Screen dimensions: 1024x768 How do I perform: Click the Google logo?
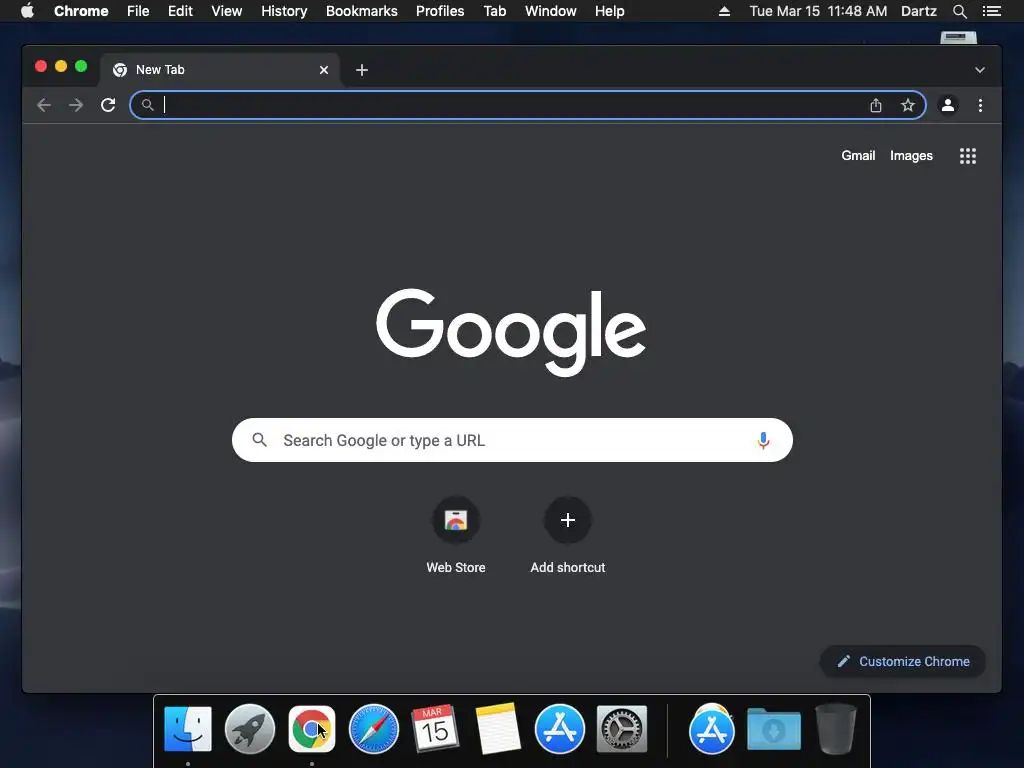pyautogui.click(x=511, y=332)
